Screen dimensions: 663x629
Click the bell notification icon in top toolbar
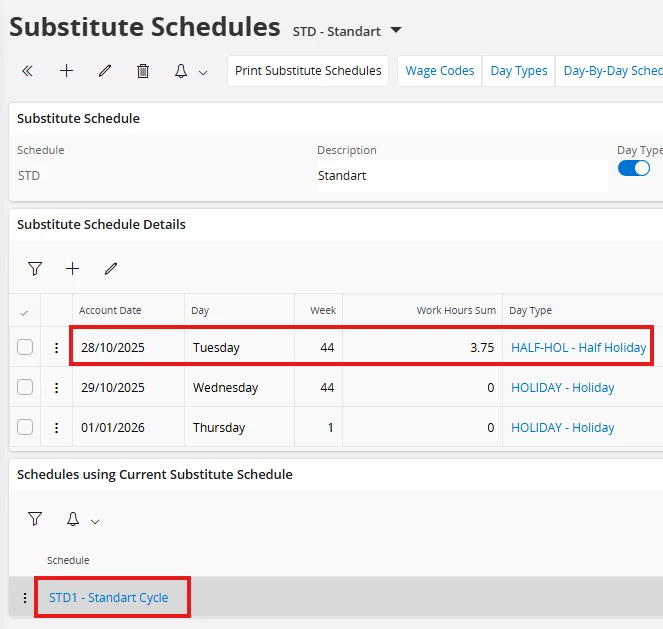(182, 71)
